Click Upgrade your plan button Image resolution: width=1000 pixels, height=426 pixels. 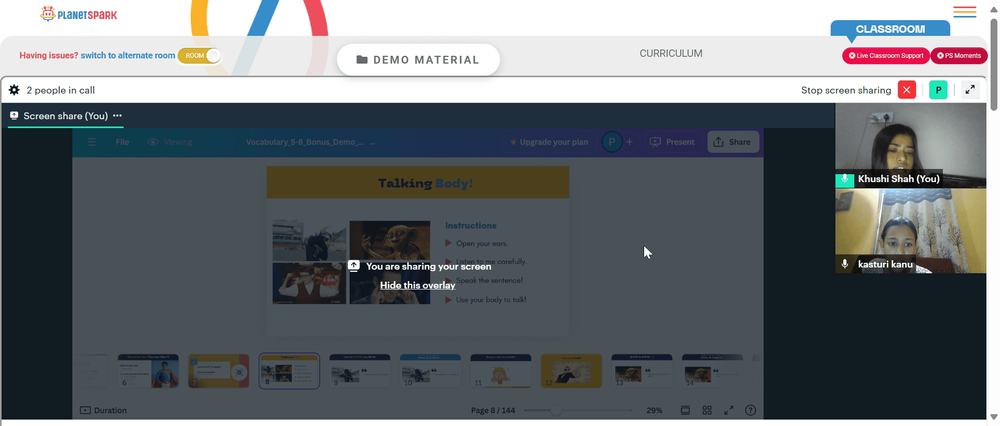click(x=548, y=142)
